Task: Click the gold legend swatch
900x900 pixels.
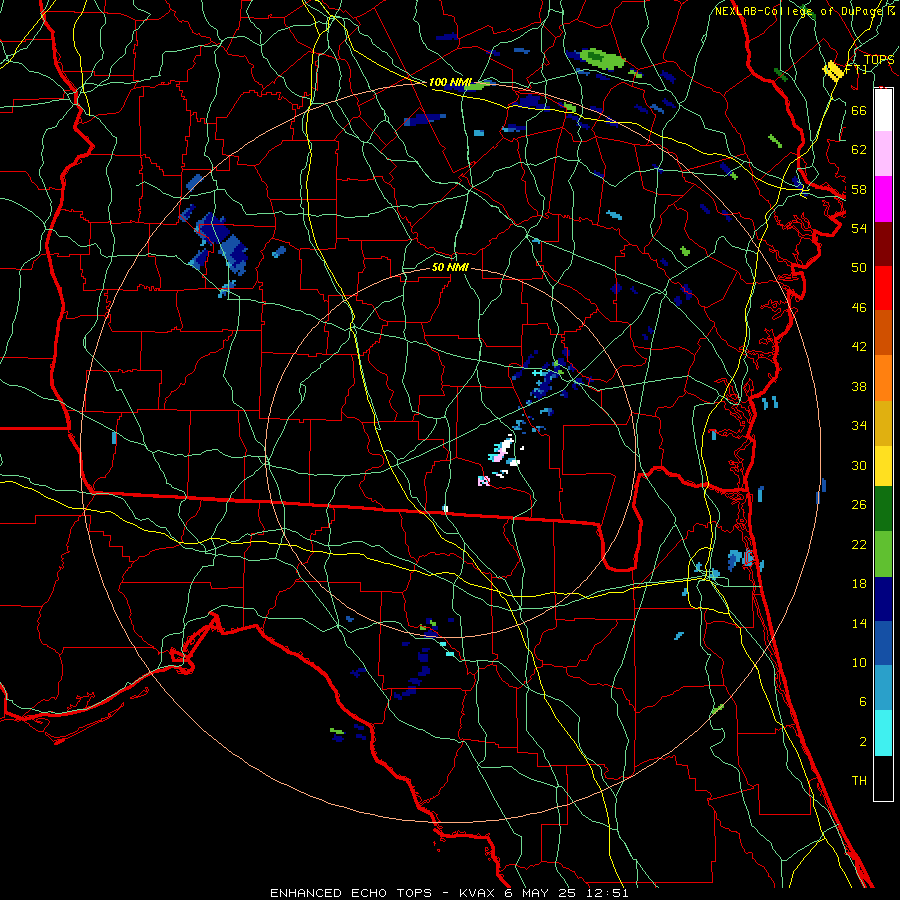Action: pos(883,423)
